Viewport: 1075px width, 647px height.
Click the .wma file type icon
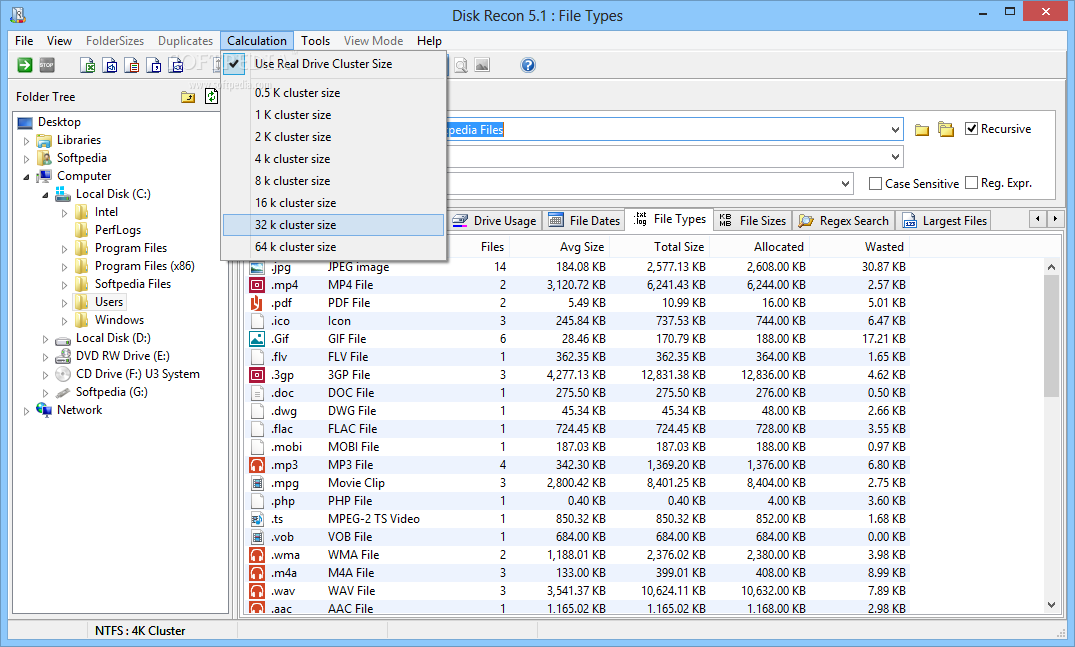click(257, 554)
